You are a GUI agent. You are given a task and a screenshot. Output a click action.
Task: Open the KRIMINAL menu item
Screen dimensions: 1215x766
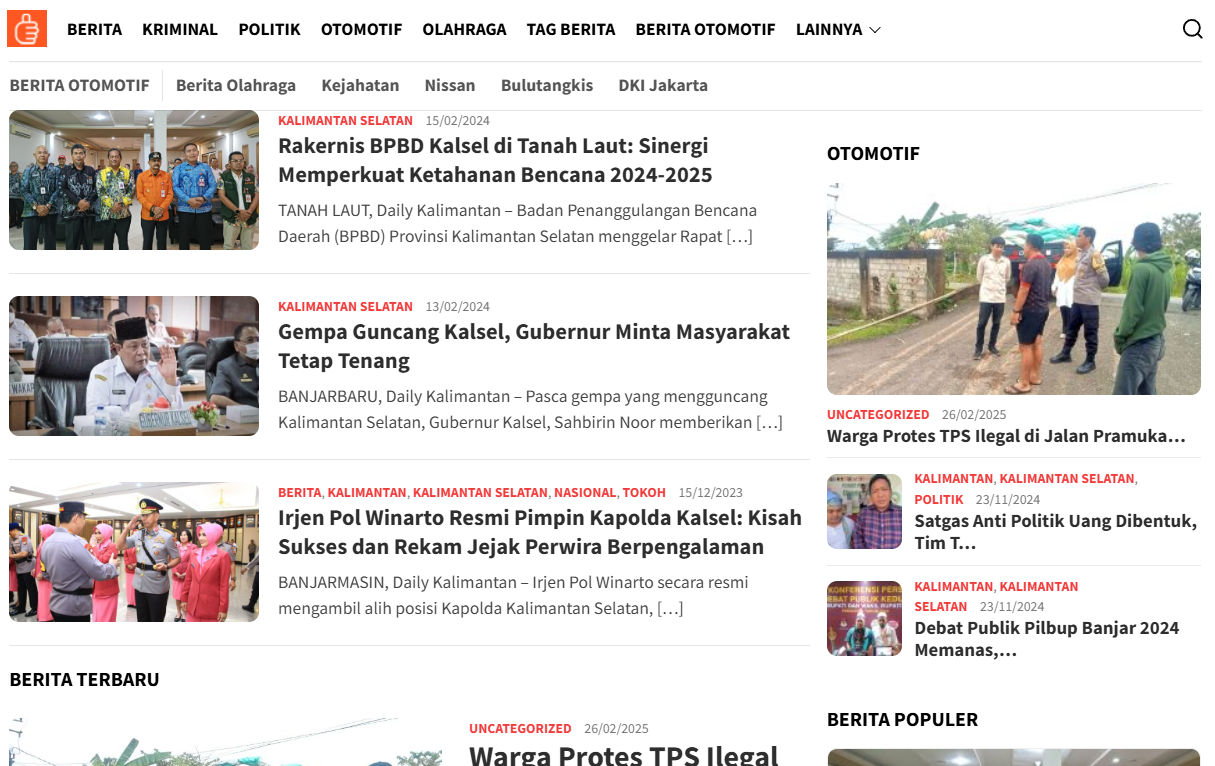[x=180, y=29]
